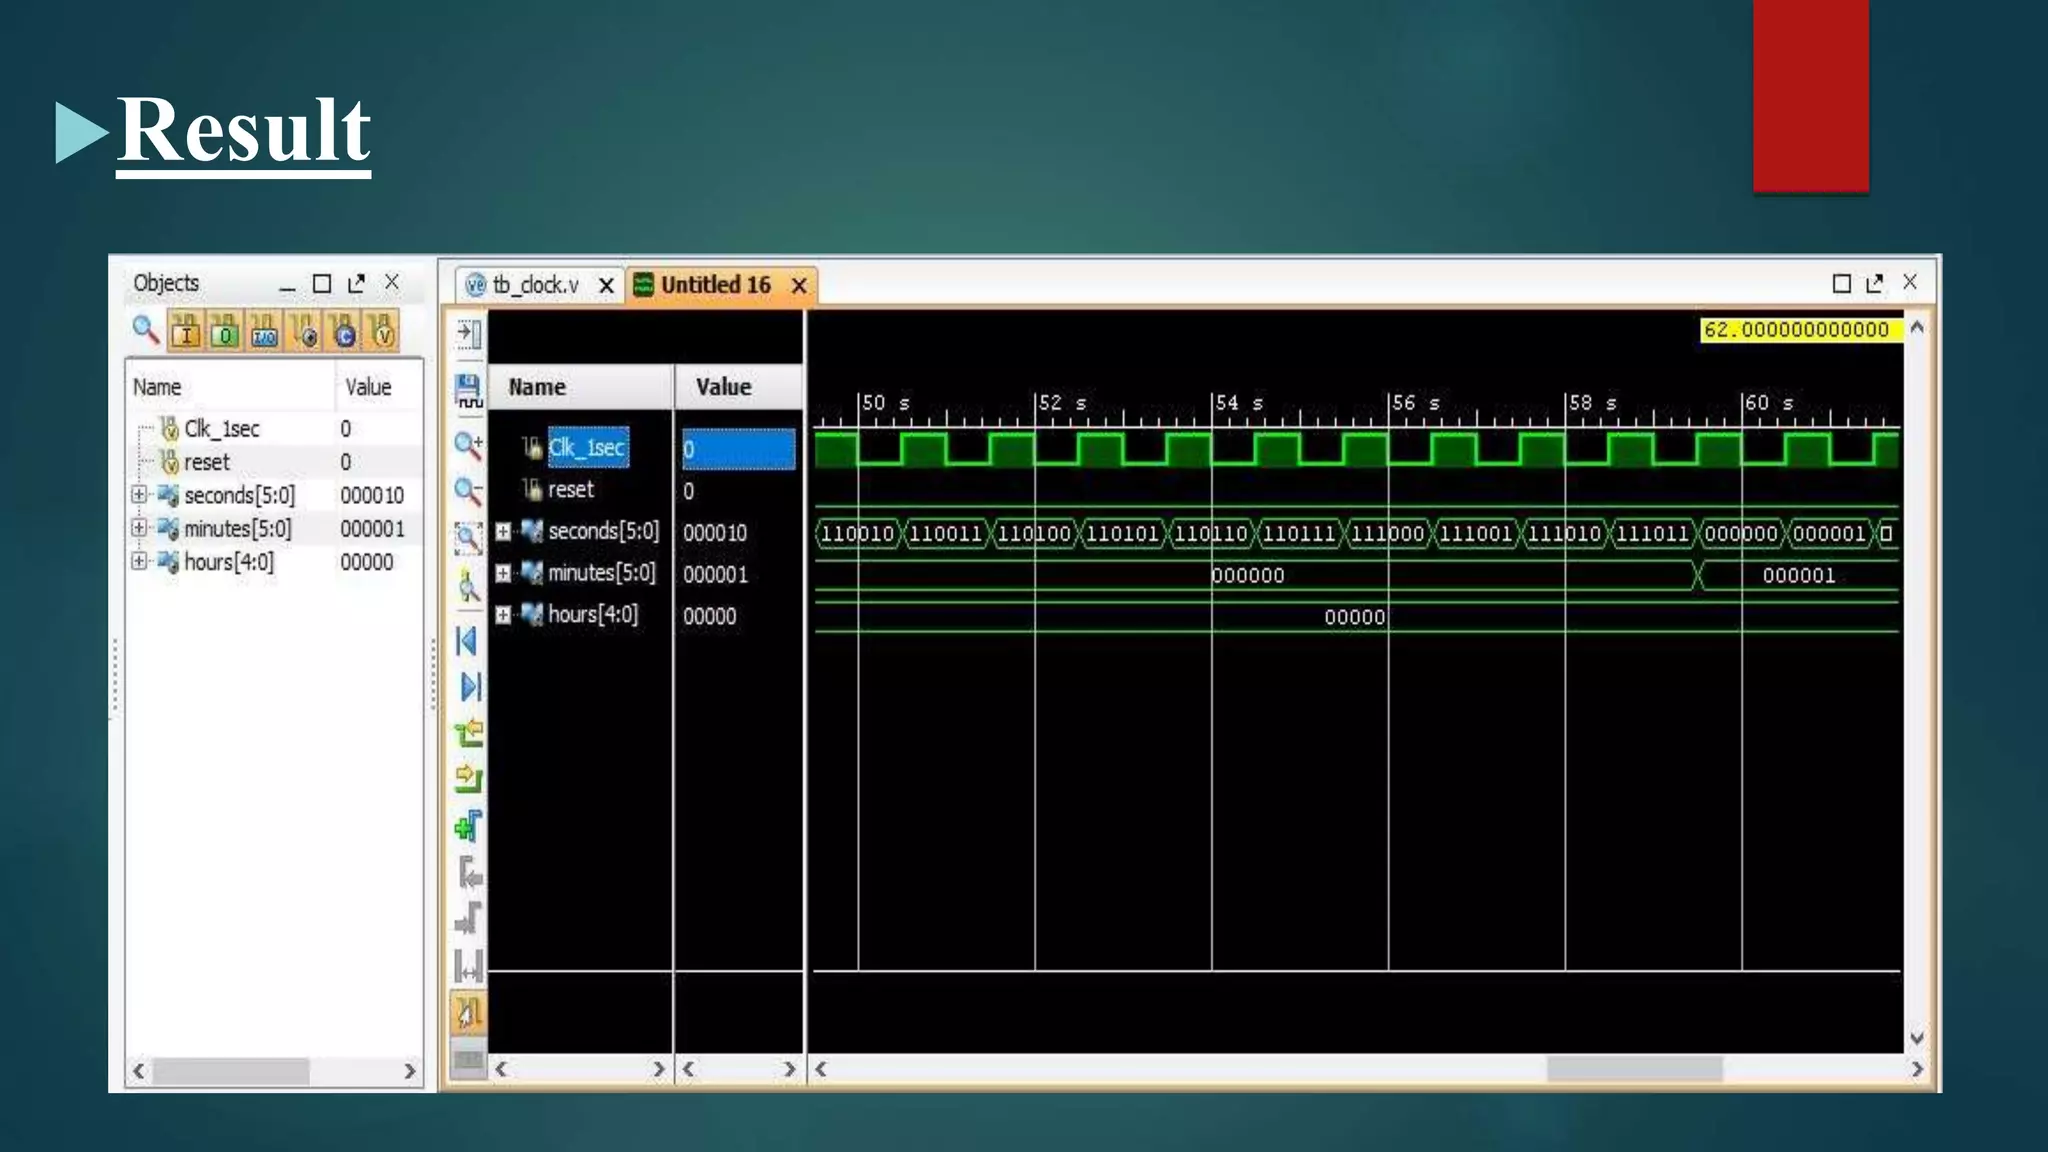The height and width of the screenshot is (1152, 2048).
Task: Toggle the I/O (inout) ports filter
Action: tap(264, 331)
